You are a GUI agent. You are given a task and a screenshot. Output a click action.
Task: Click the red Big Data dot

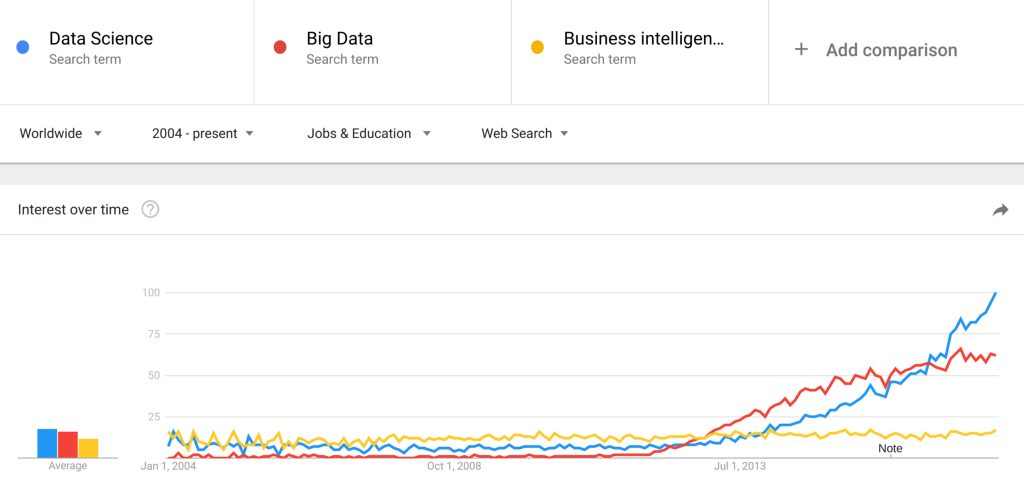click(x=281, y=47)
